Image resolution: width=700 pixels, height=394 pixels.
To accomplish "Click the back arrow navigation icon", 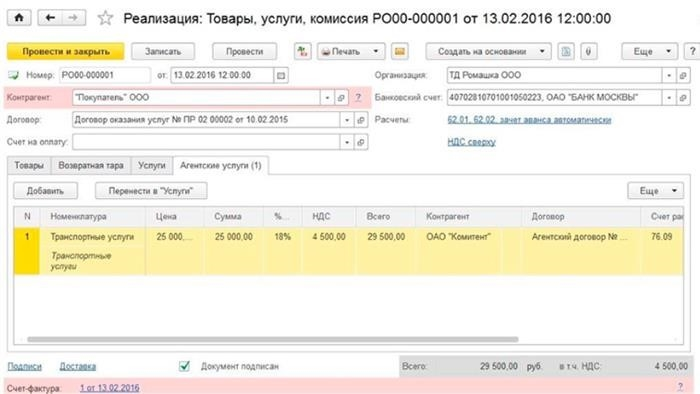I will 50,18.
